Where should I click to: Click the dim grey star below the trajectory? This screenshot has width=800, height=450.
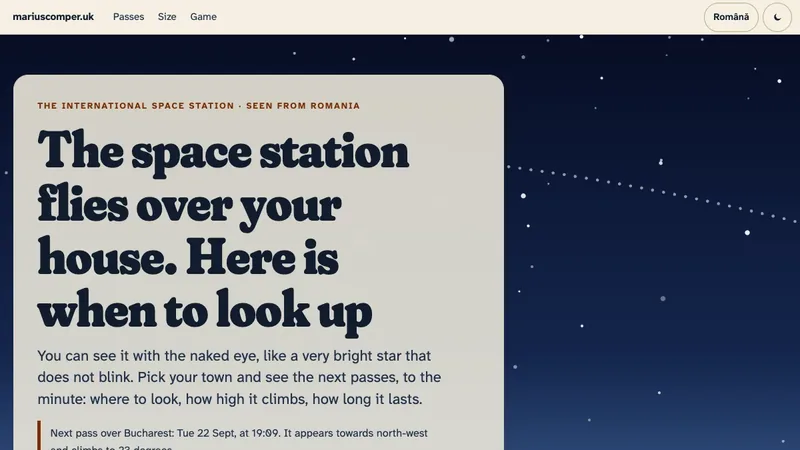(x=663, y=298)
